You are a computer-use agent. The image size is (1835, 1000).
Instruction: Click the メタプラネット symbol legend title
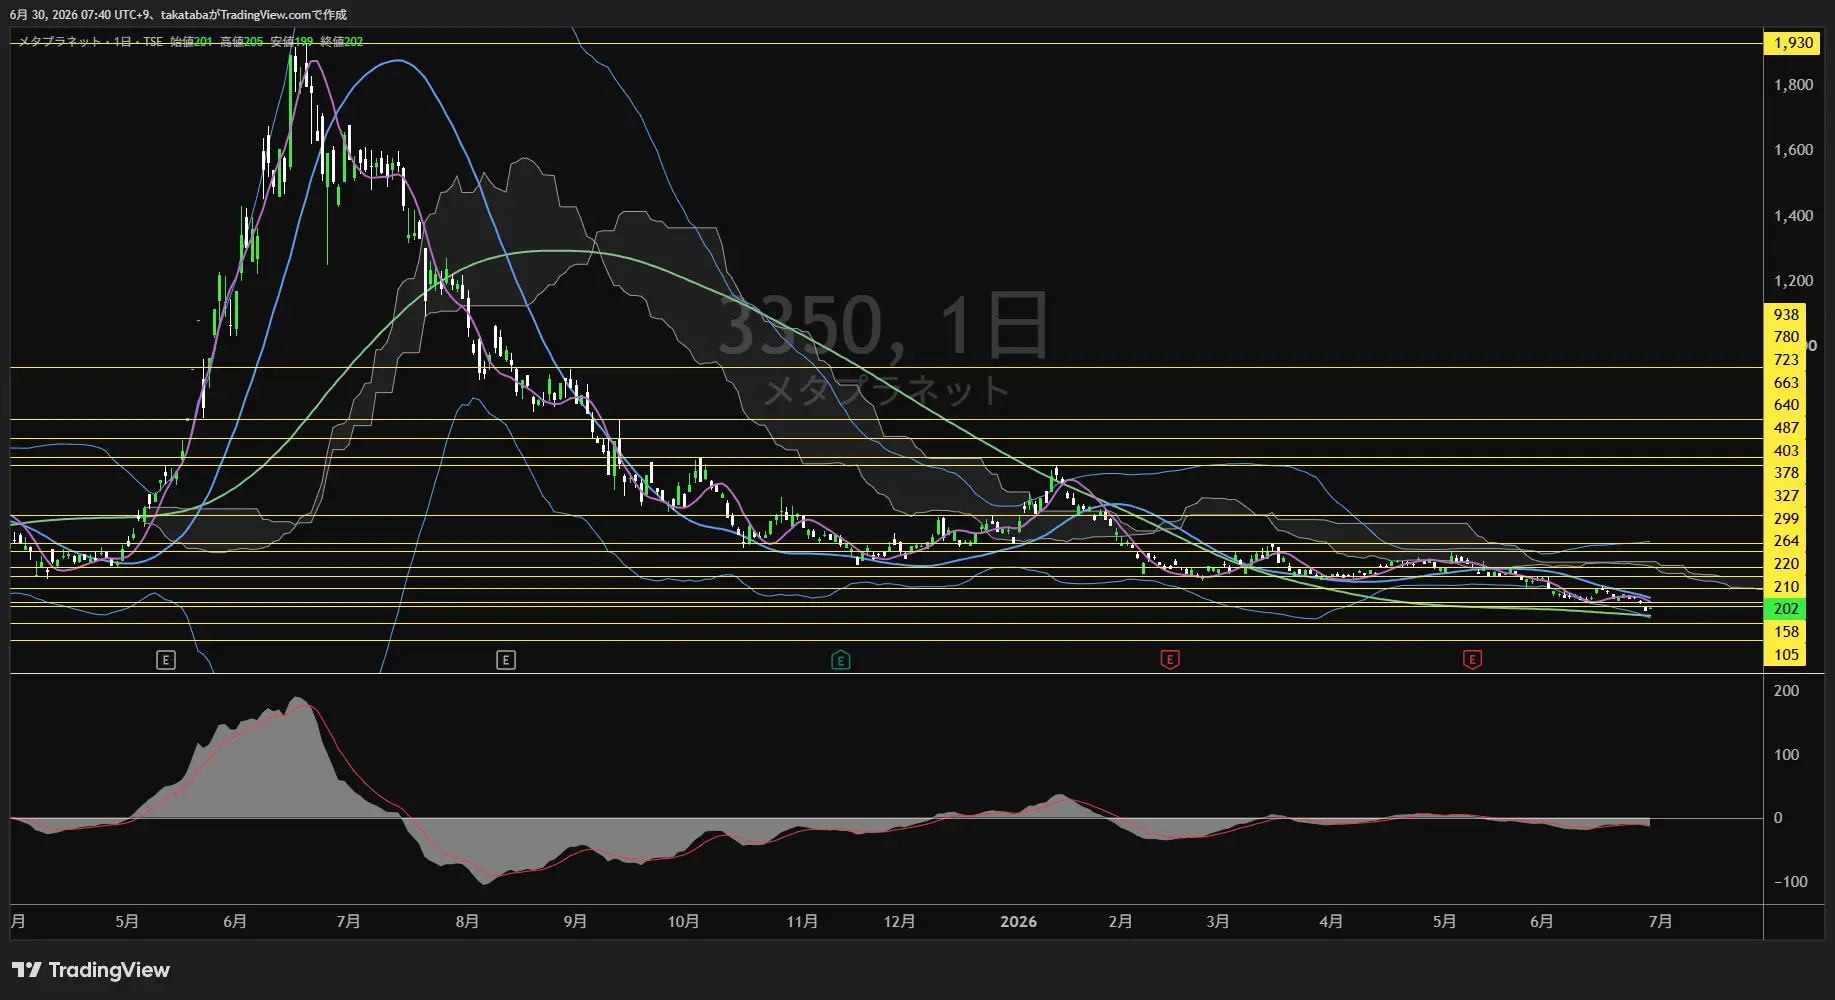click(61, 42)
